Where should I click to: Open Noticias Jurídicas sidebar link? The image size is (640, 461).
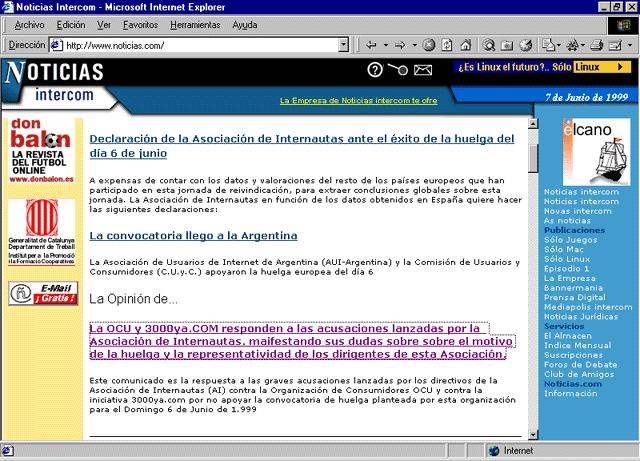tap(581, 316)
